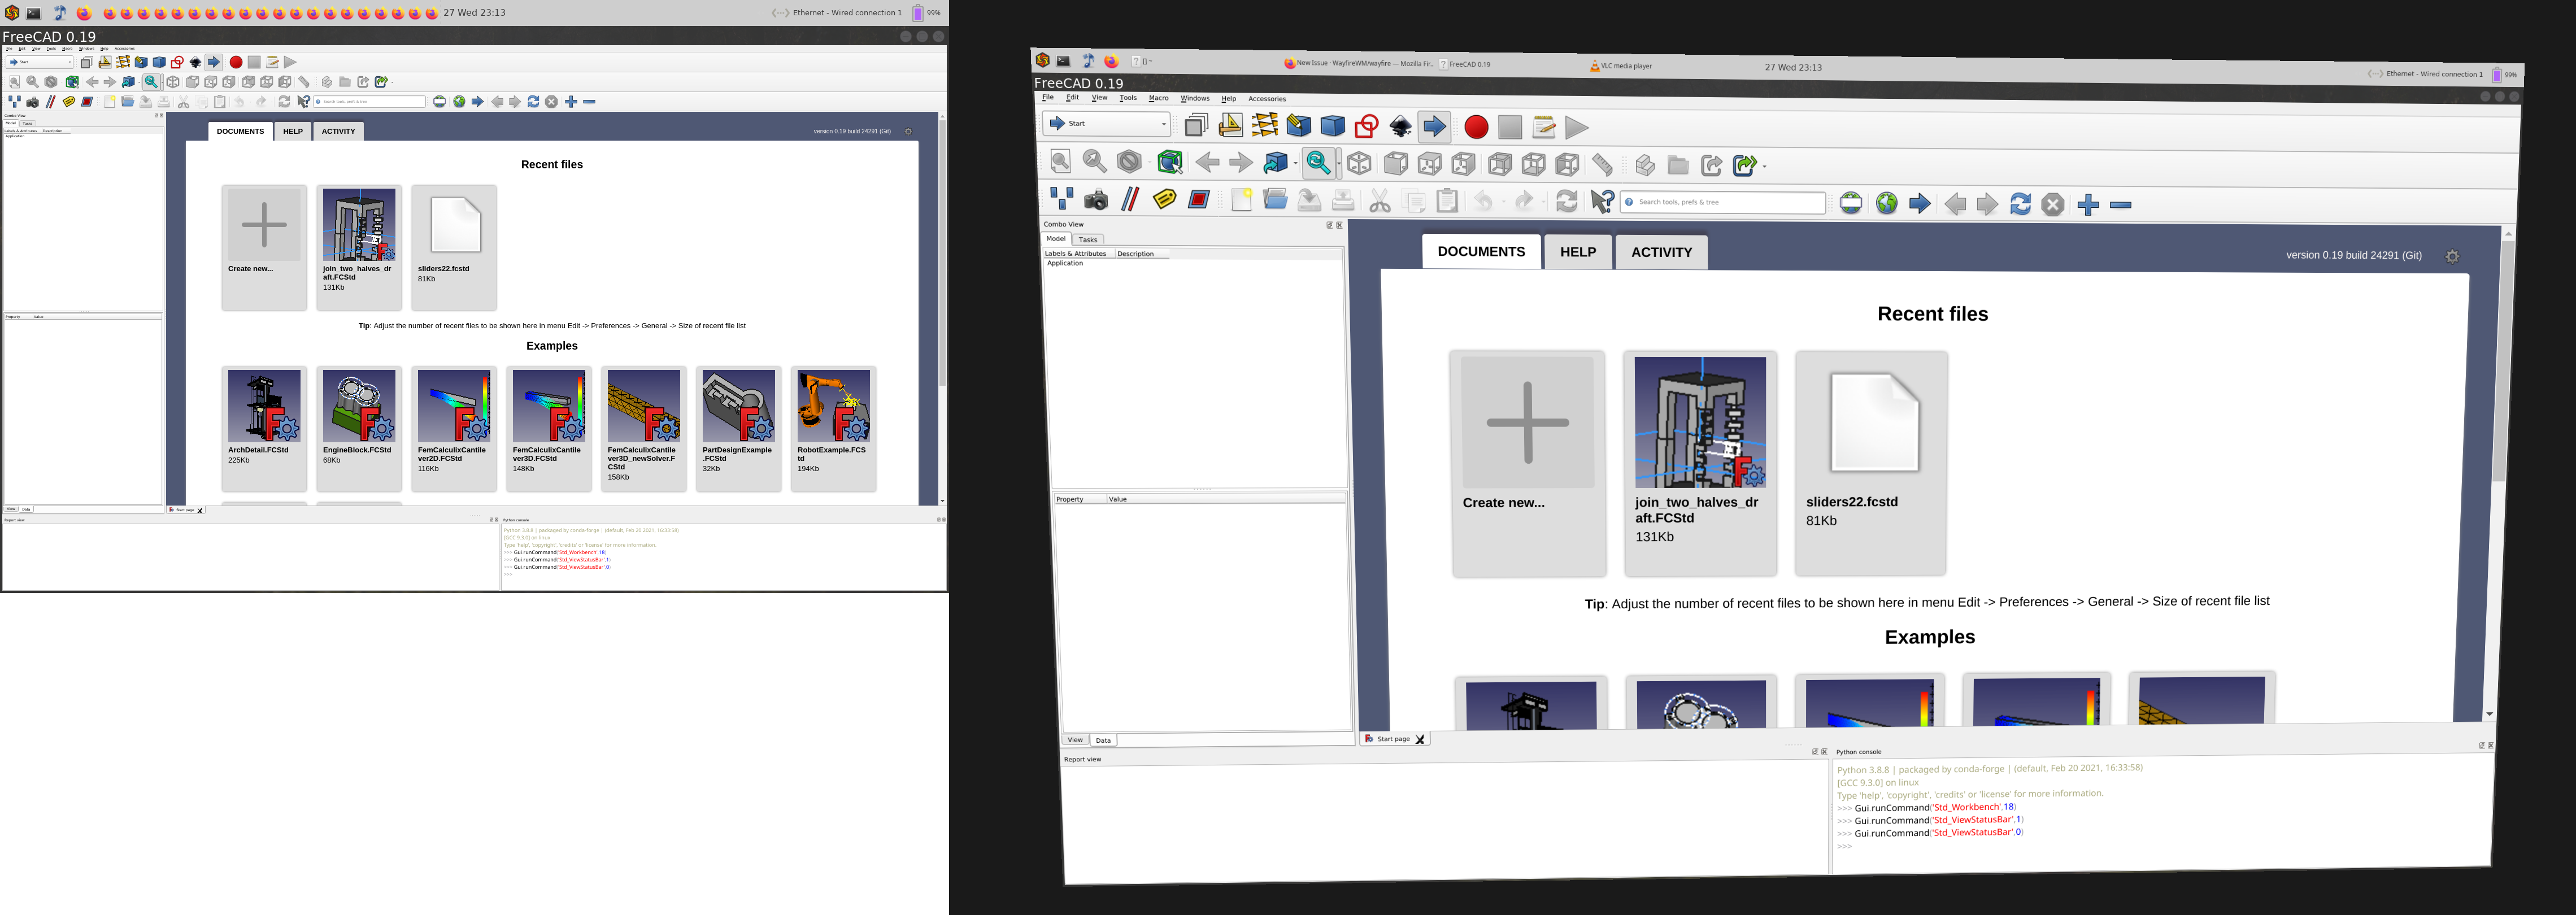Click Create new... card in large view

click(x=1528, y=463)
